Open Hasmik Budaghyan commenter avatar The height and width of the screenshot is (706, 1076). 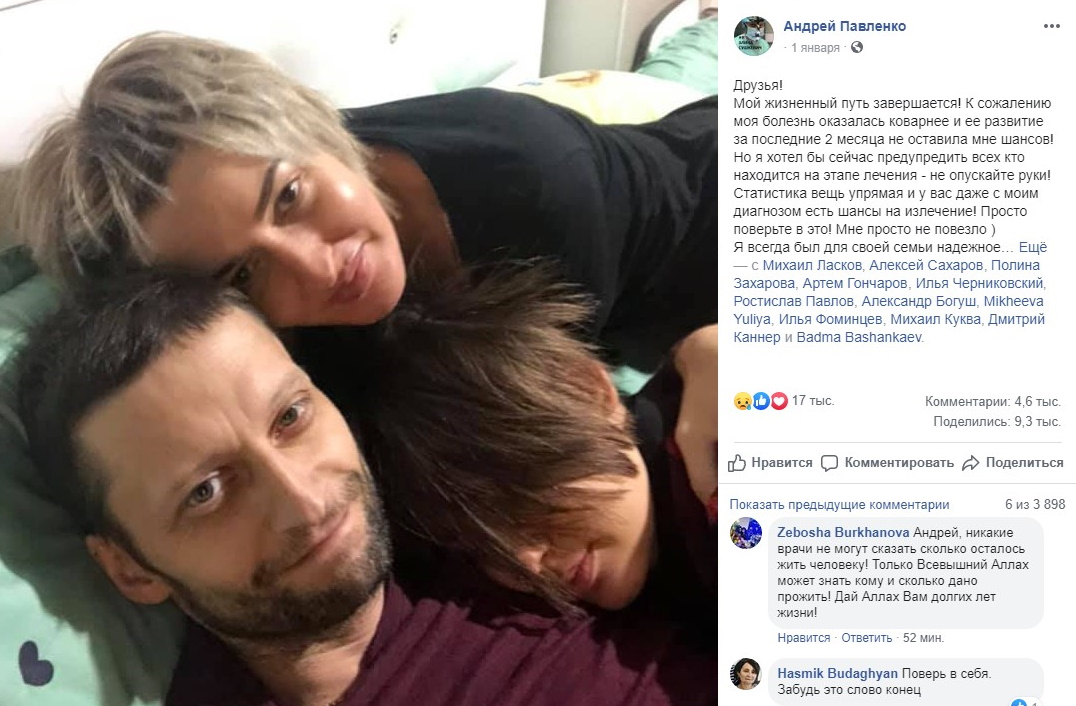pyautogui.click(x=745, y=674)
